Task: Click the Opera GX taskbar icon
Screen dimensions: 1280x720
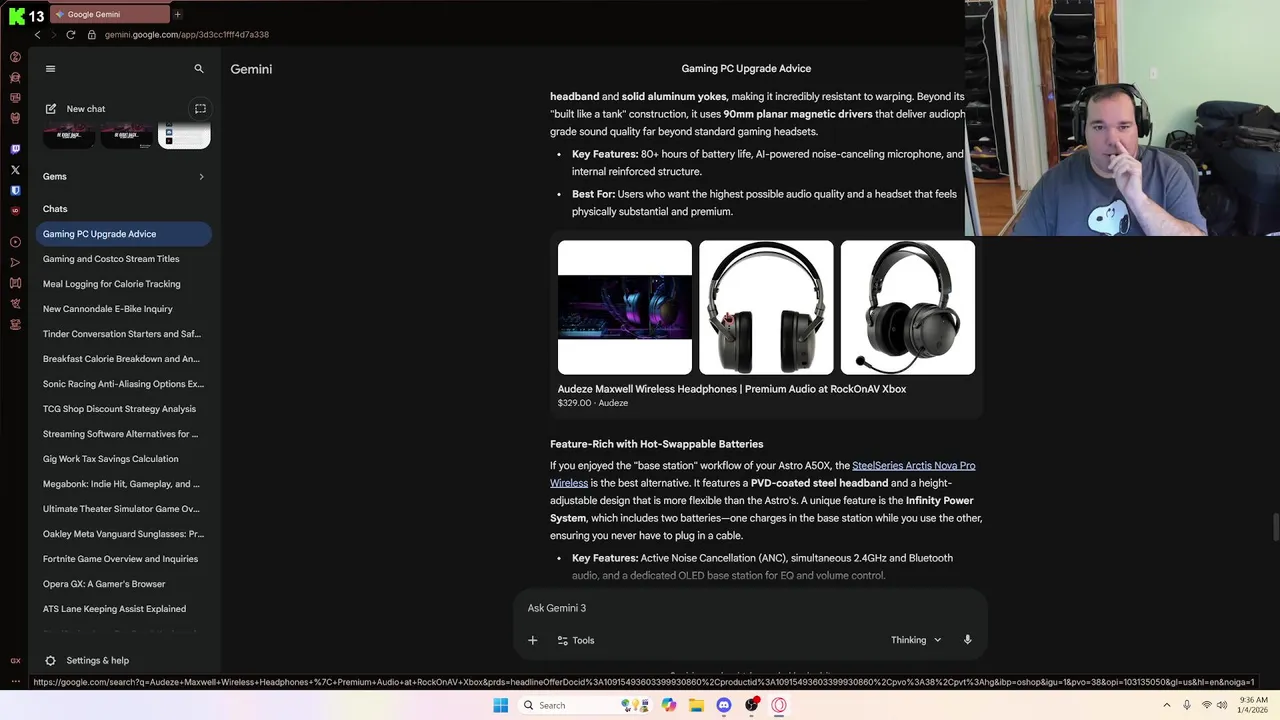Action: click(779, 705)
